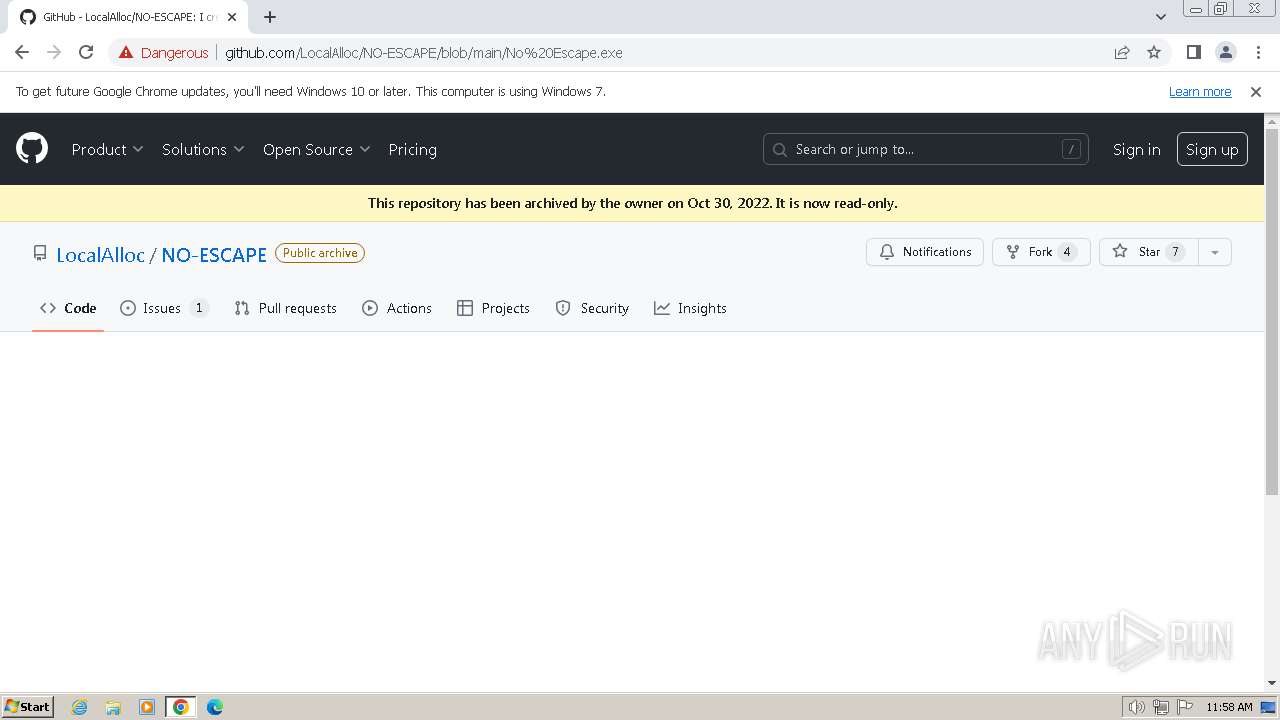Expand the Open Source navigation menu
This screenshot has width=1280, height=720.
316,149
